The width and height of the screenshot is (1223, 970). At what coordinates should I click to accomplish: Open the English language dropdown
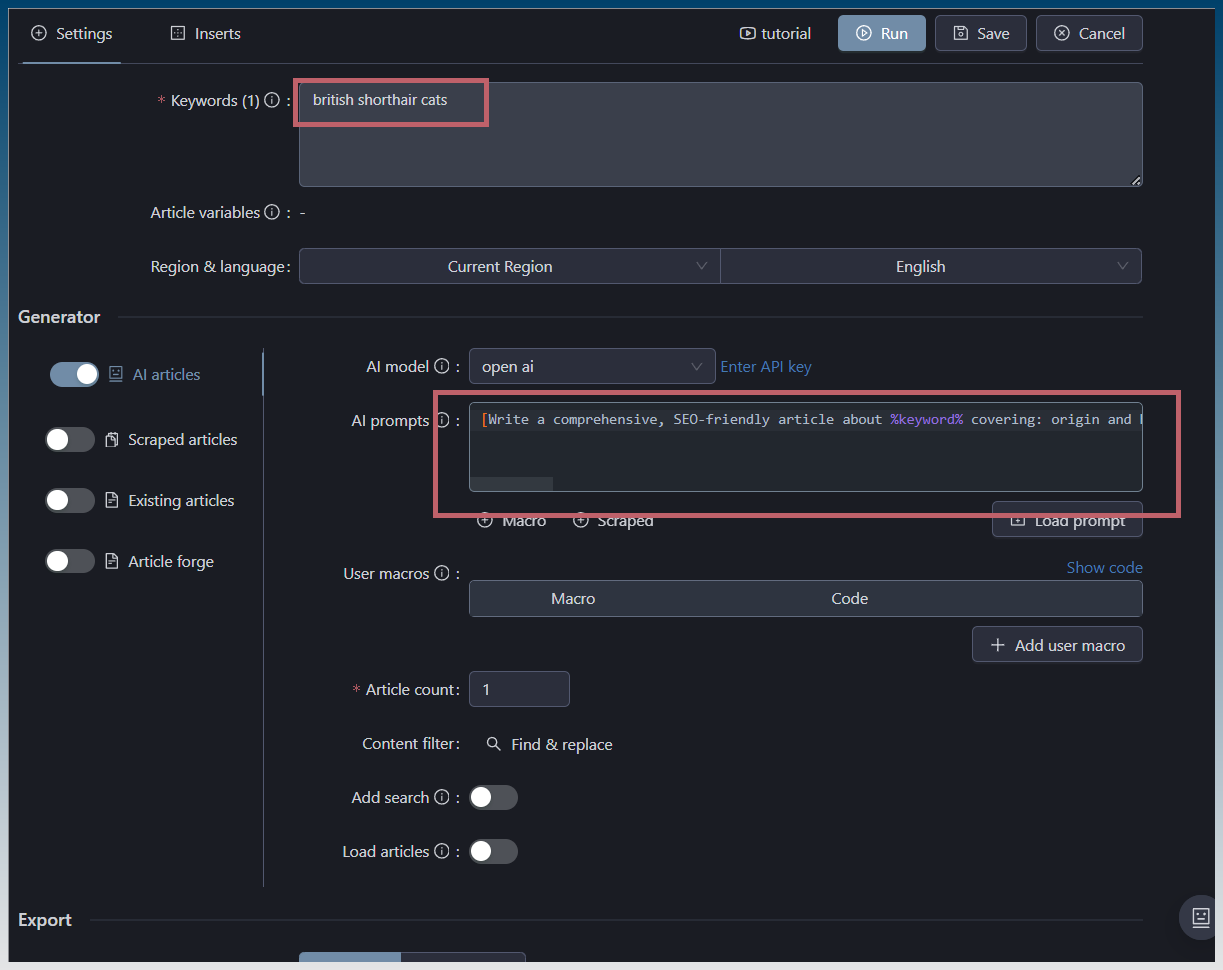click(930, 267)
